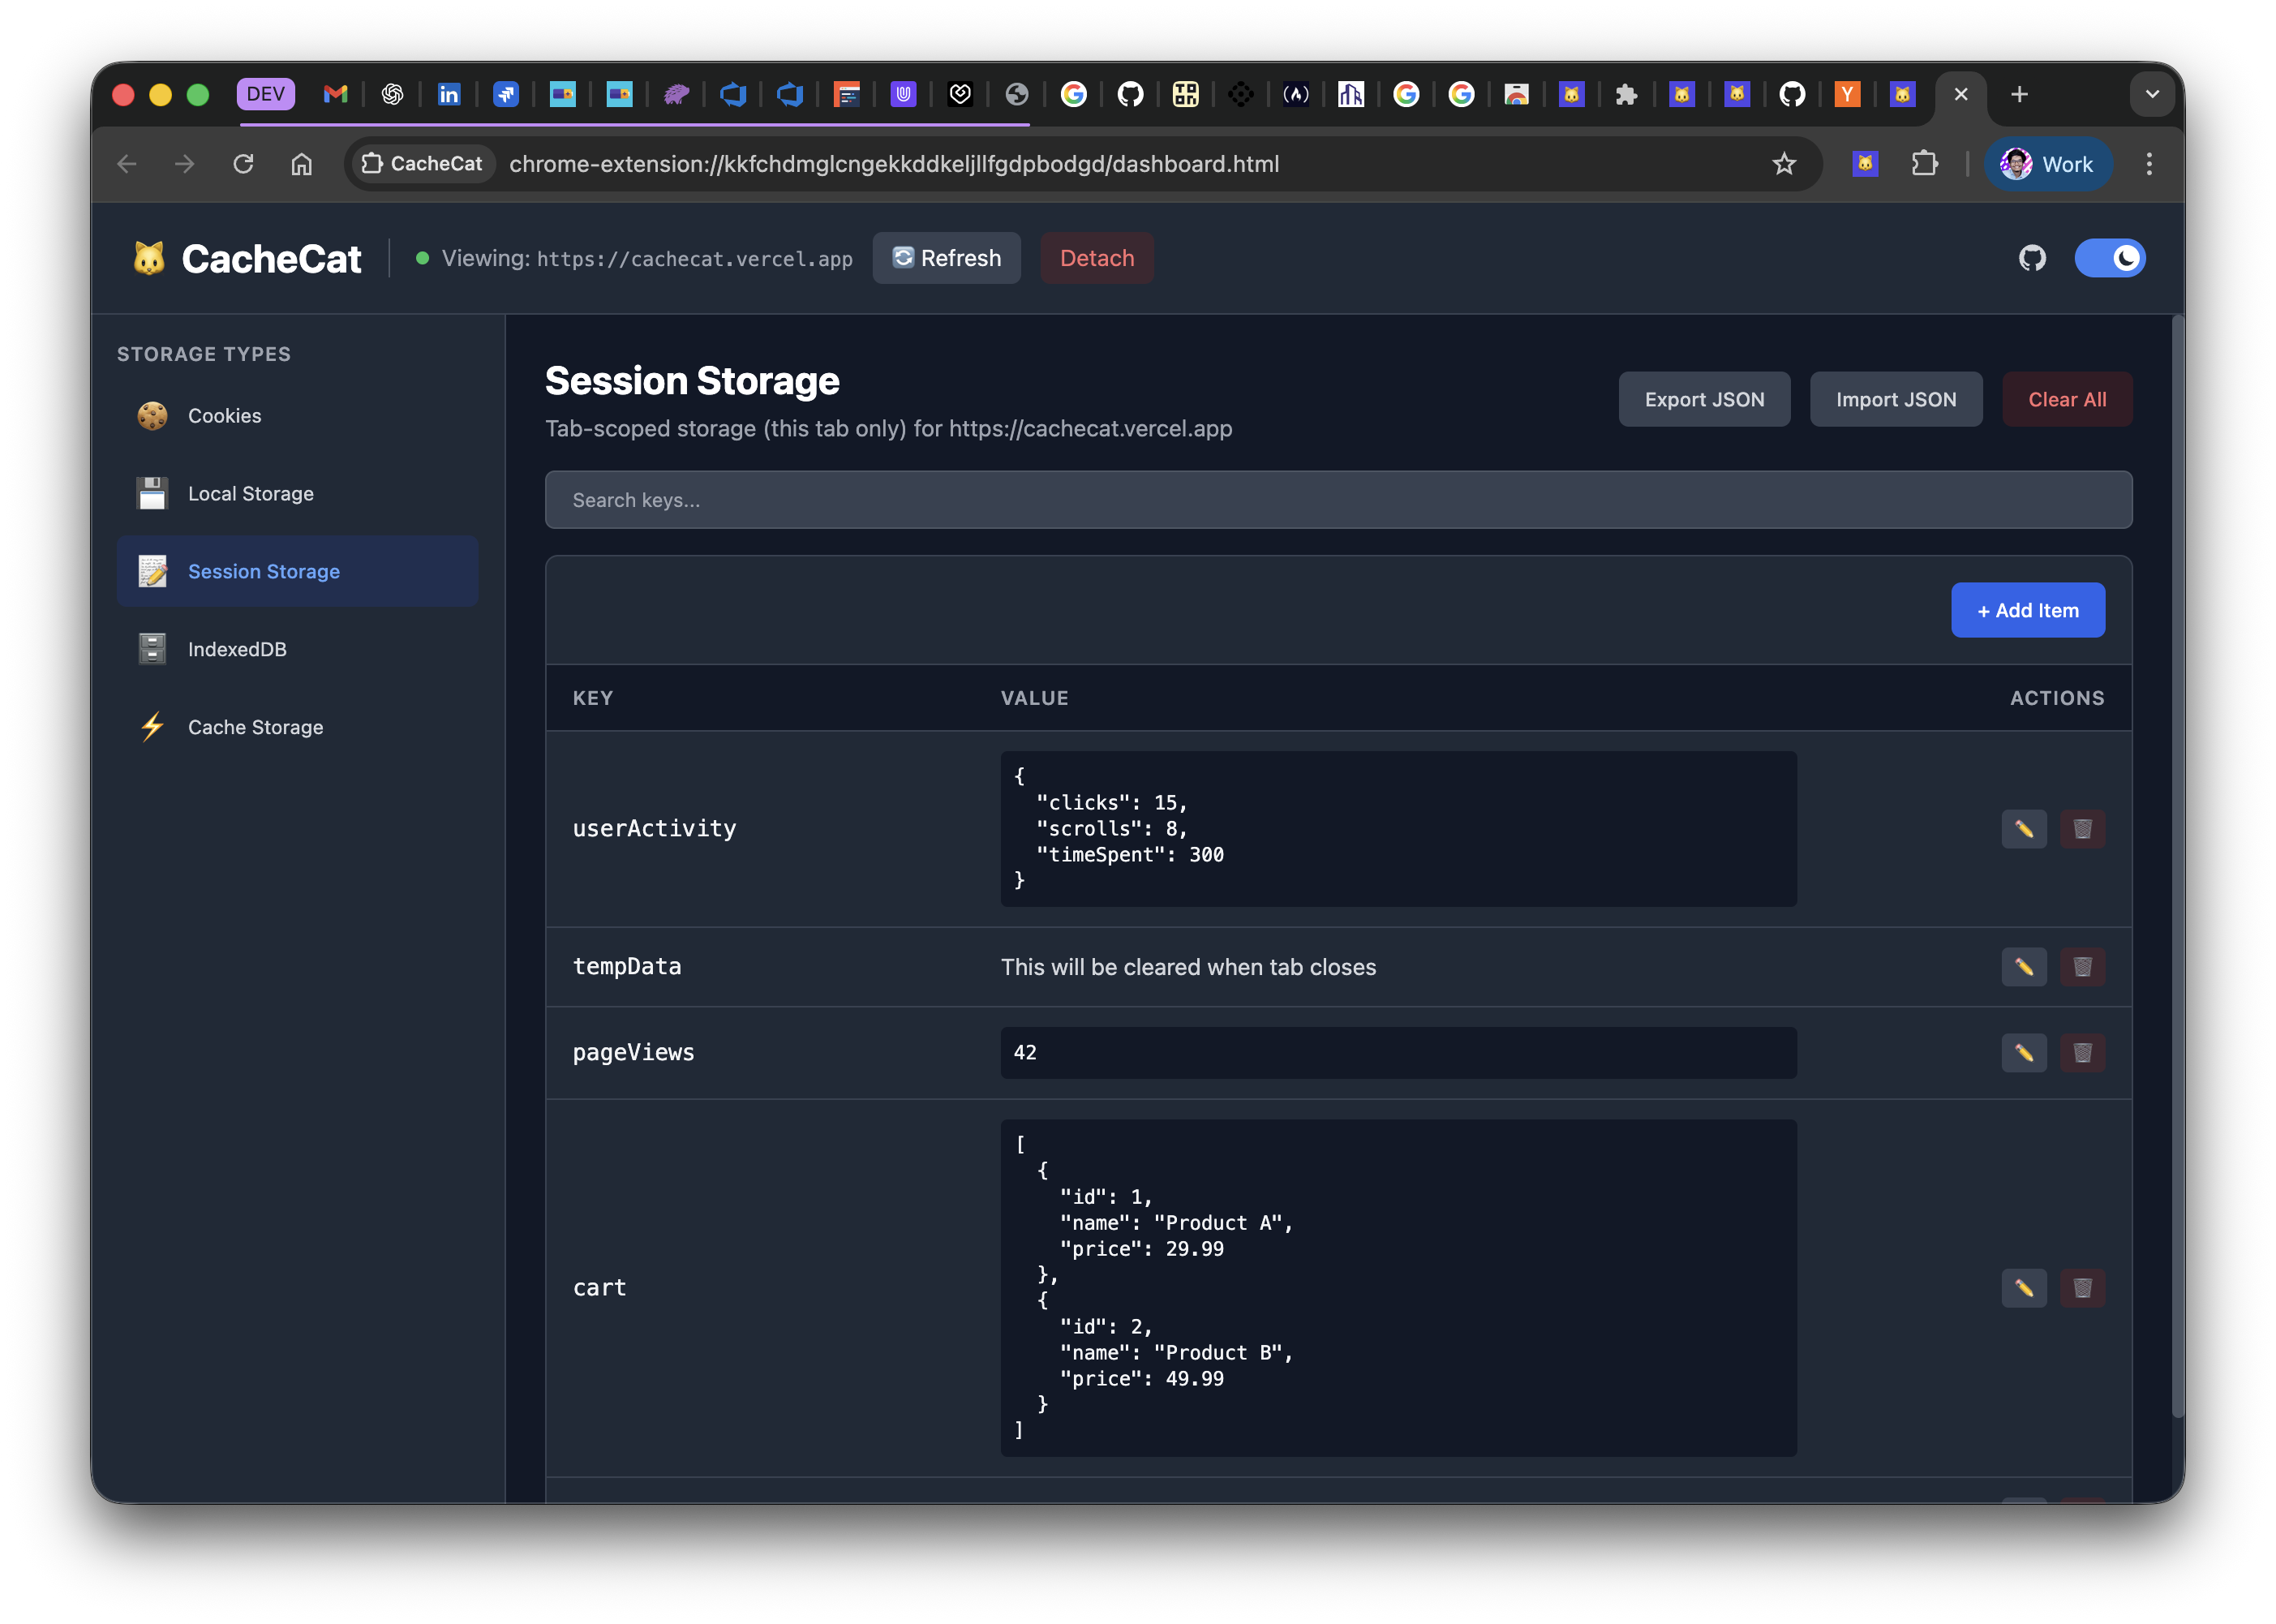The image size is (2276, 1624).
Task: Open the Chrome extensions puzzle icon
Action: pos(1925,164)
